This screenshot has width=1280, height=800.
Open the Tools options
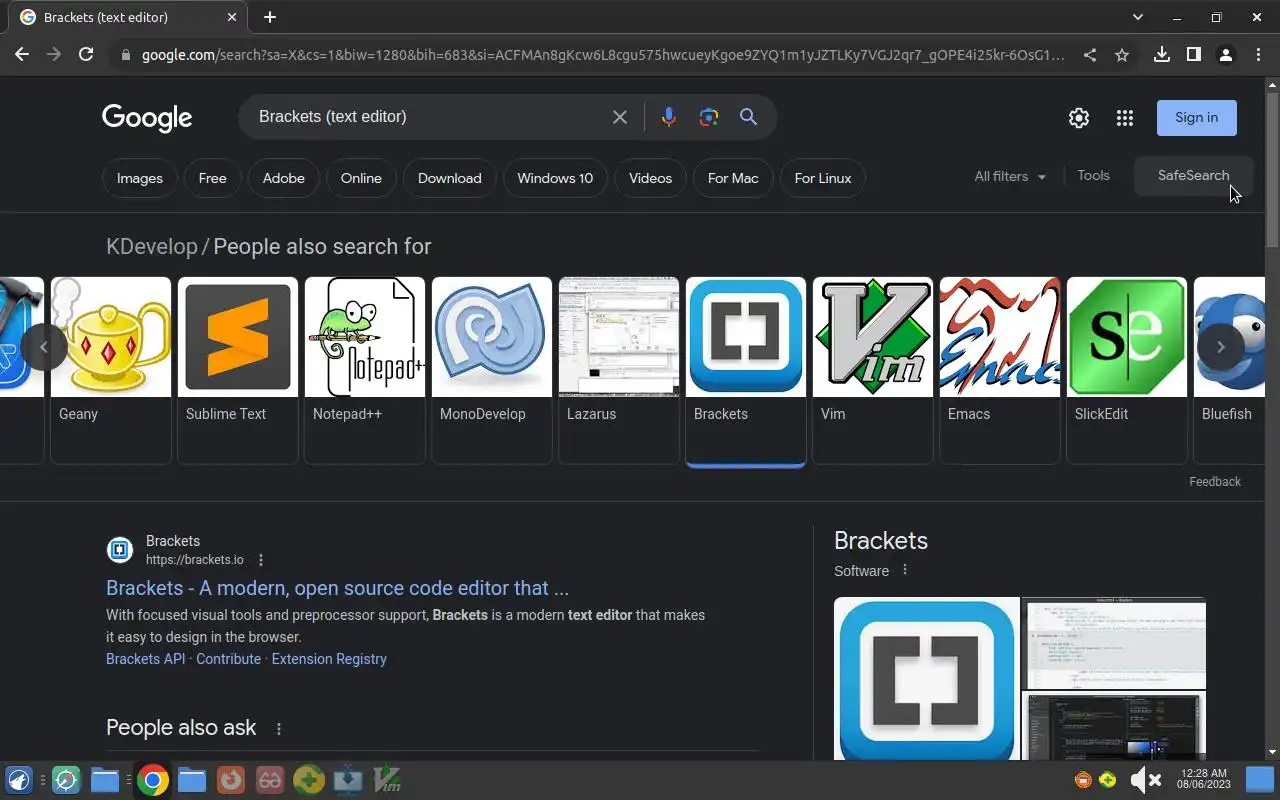(x=1093, y=175)
